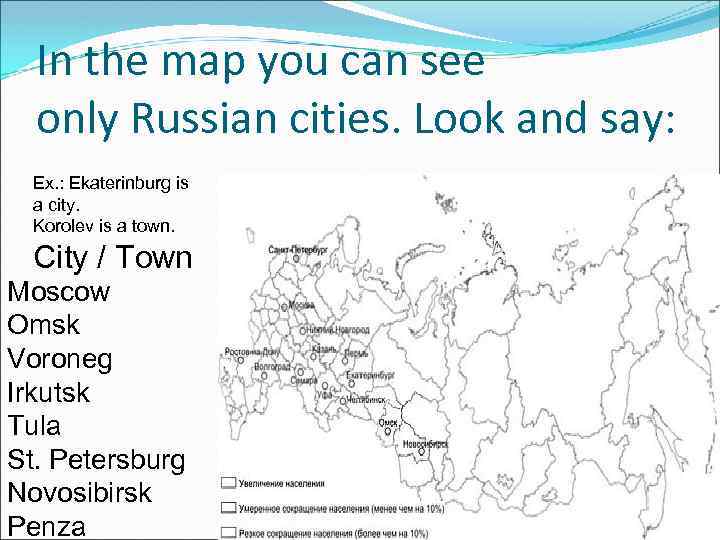Click the word Moscow in the list

(59, 292)
